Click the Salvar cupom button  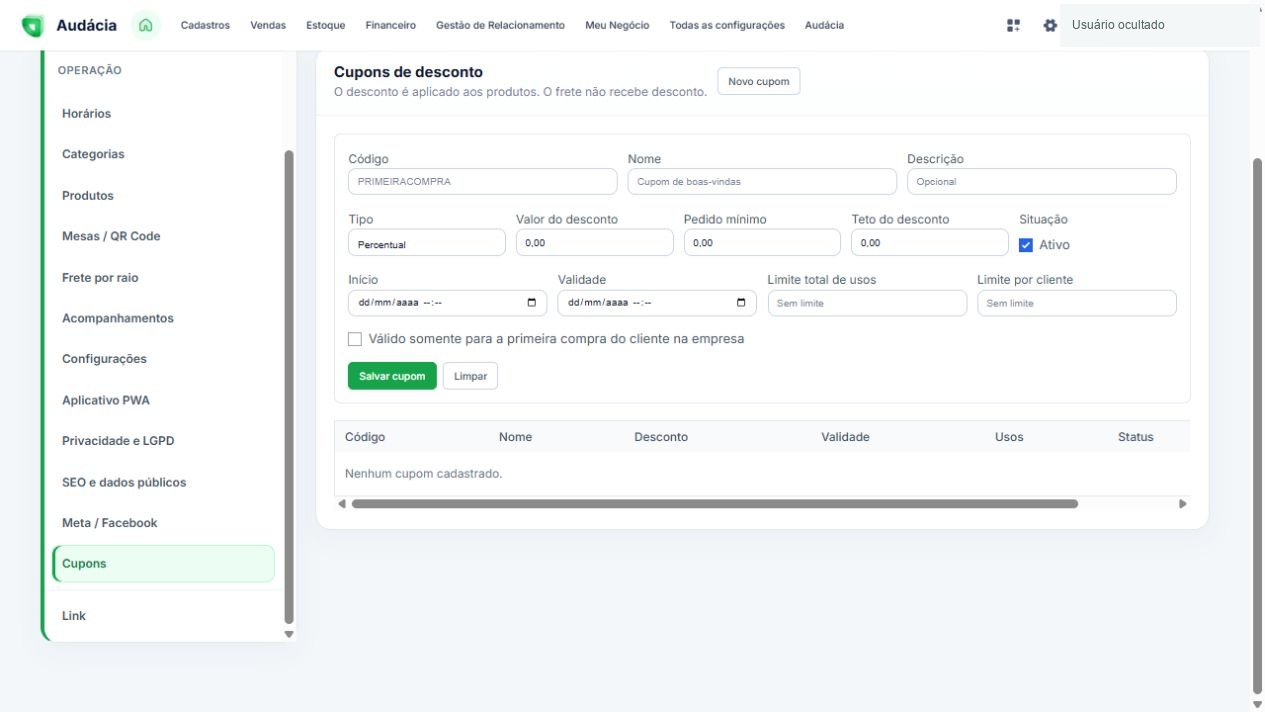[392, 376]
